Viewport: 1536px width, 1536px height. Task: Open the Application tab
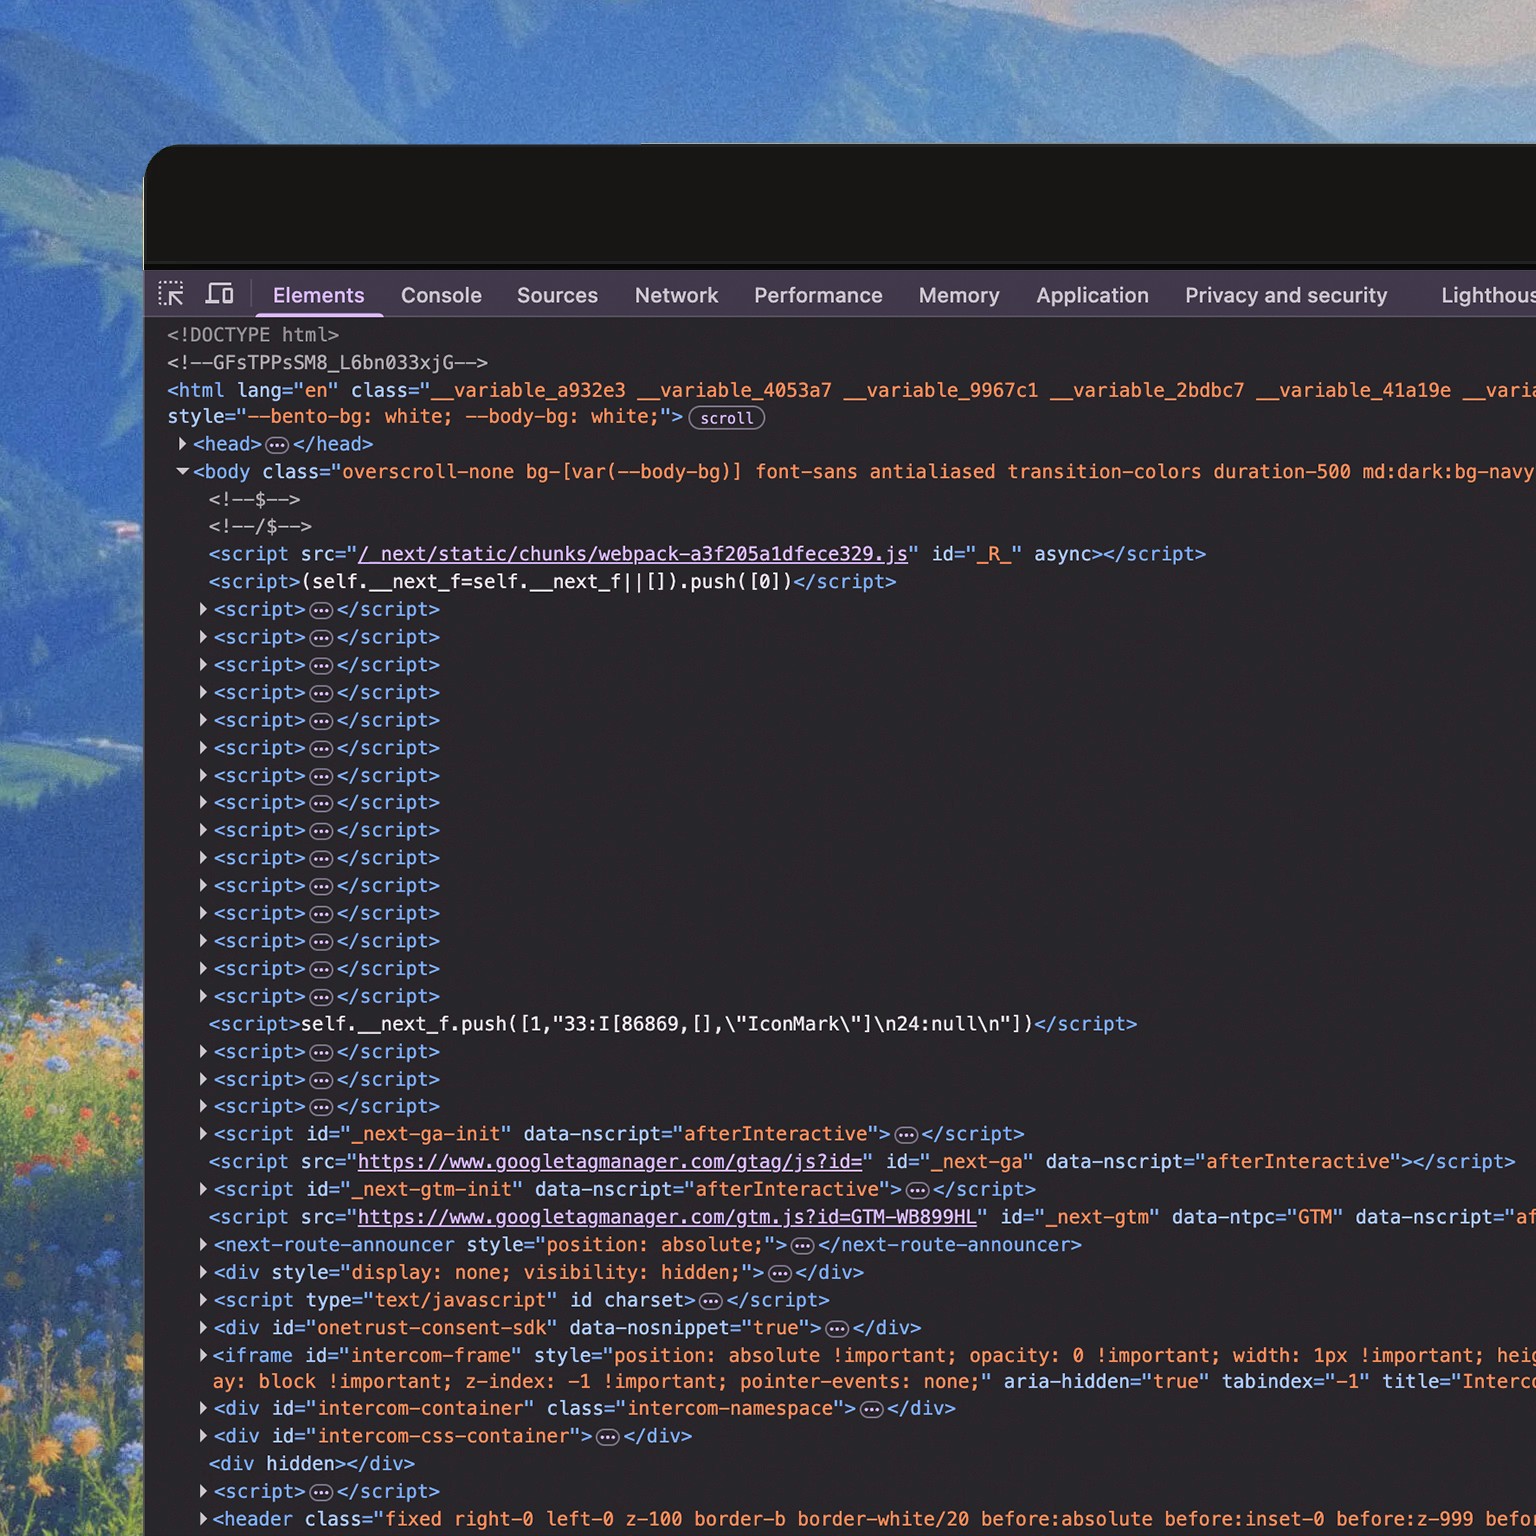[1092, 295]
